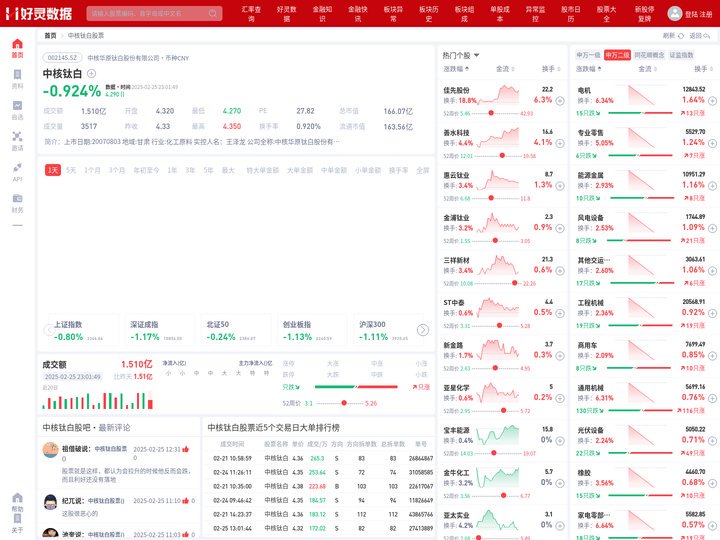Add 三祥新材 to watchlist via plus
This screenshot has width=720, height=540.
tap(560, 271)
